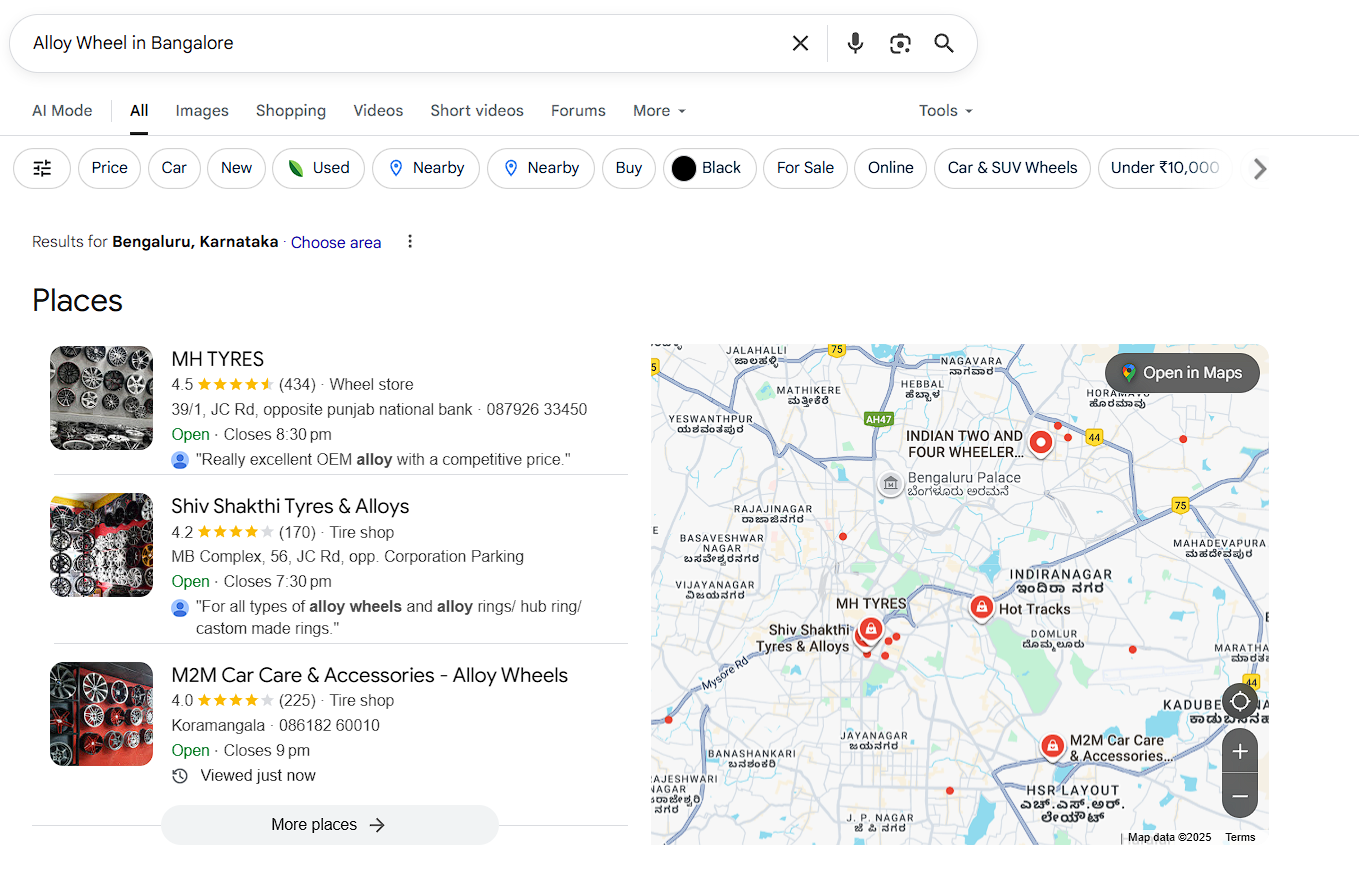Click the map zoom-in control
This screenshot has width=1359, height=869.
[x=1239, y=750]
